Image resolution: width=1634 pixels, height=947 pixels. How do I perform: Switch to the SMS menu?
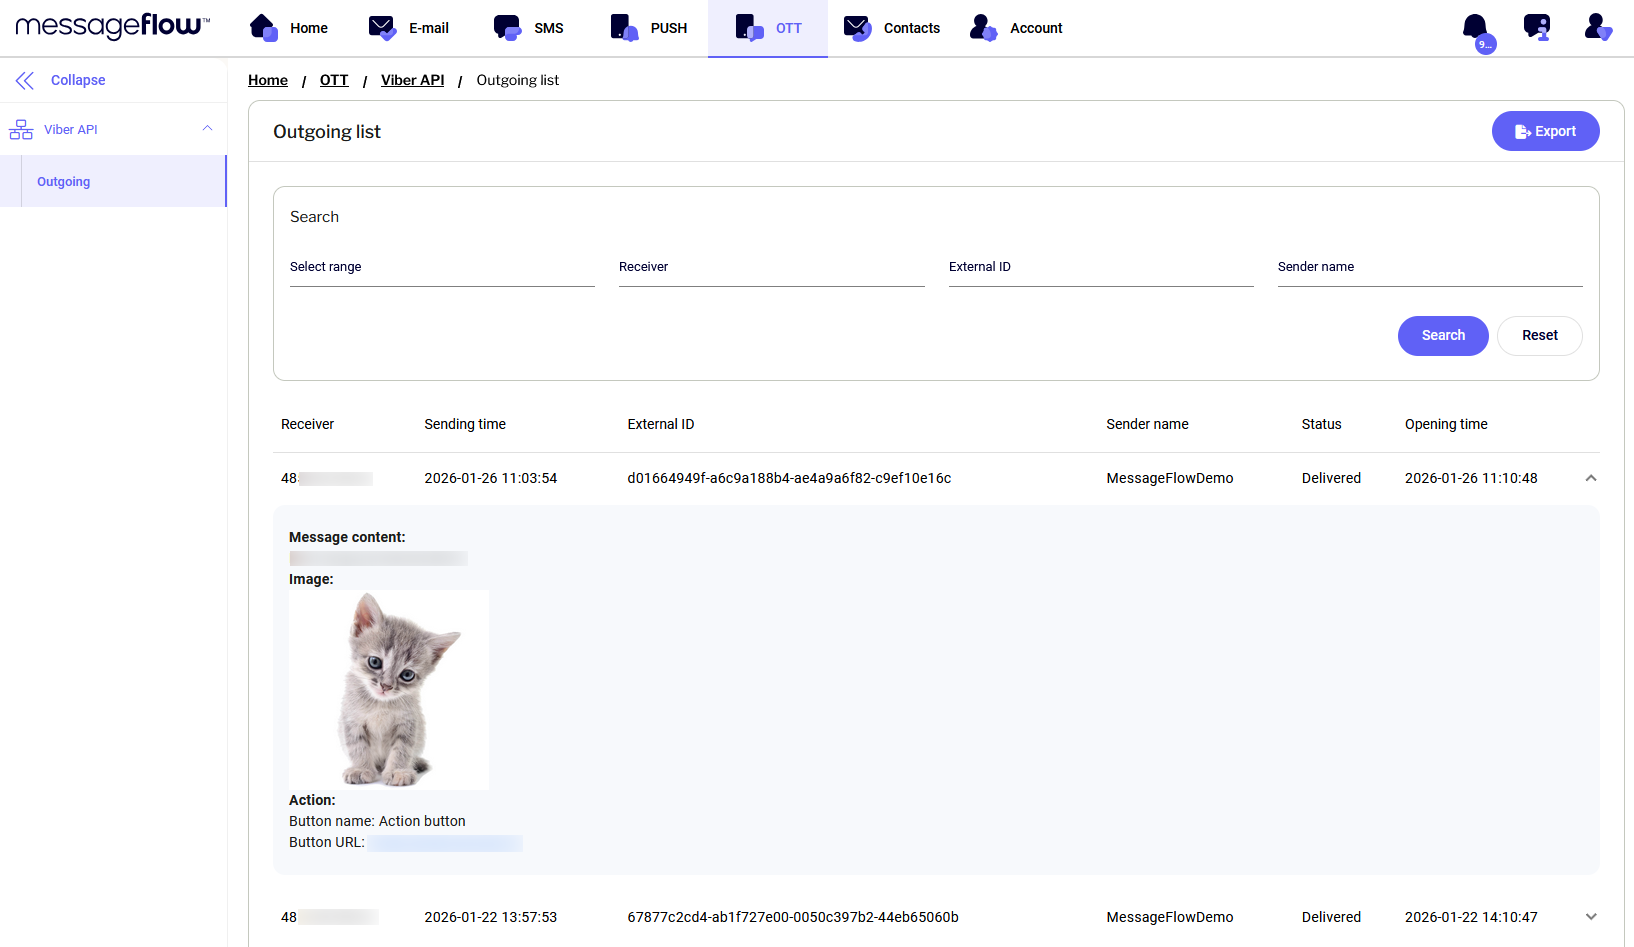[x=529, y=28]
